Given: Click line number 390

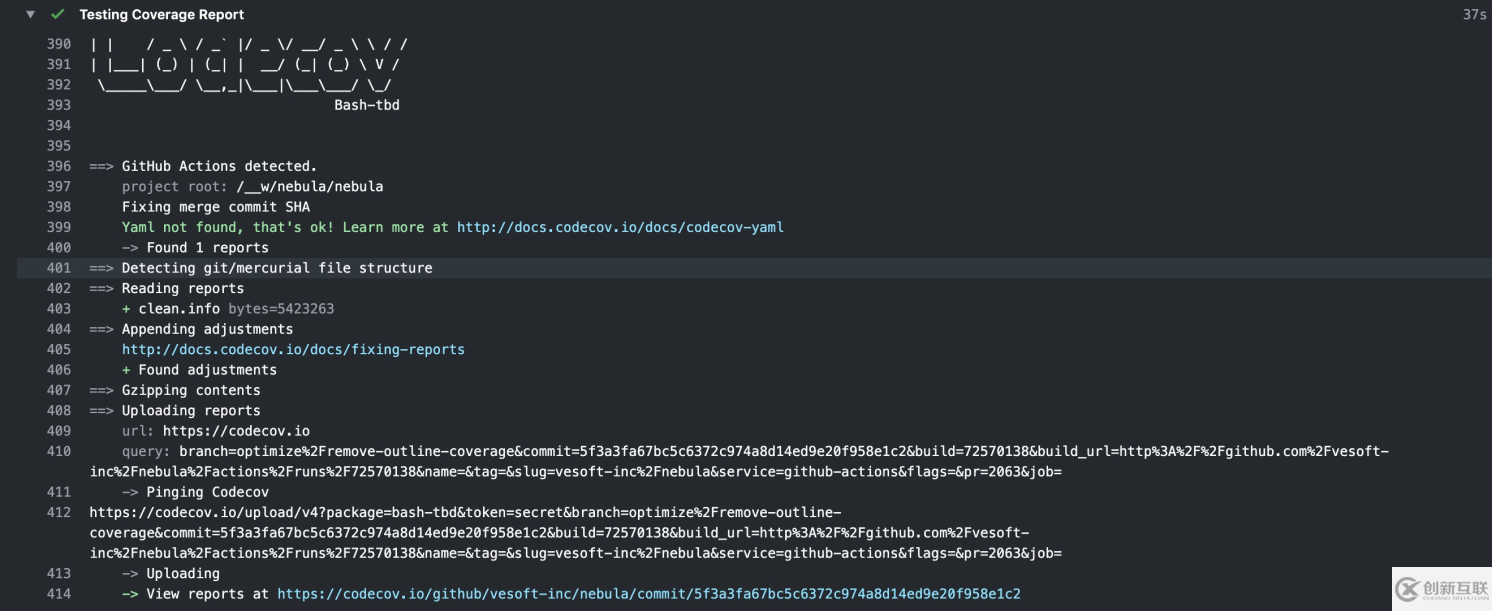Looking at the screenshot, I should click(59, 44).
